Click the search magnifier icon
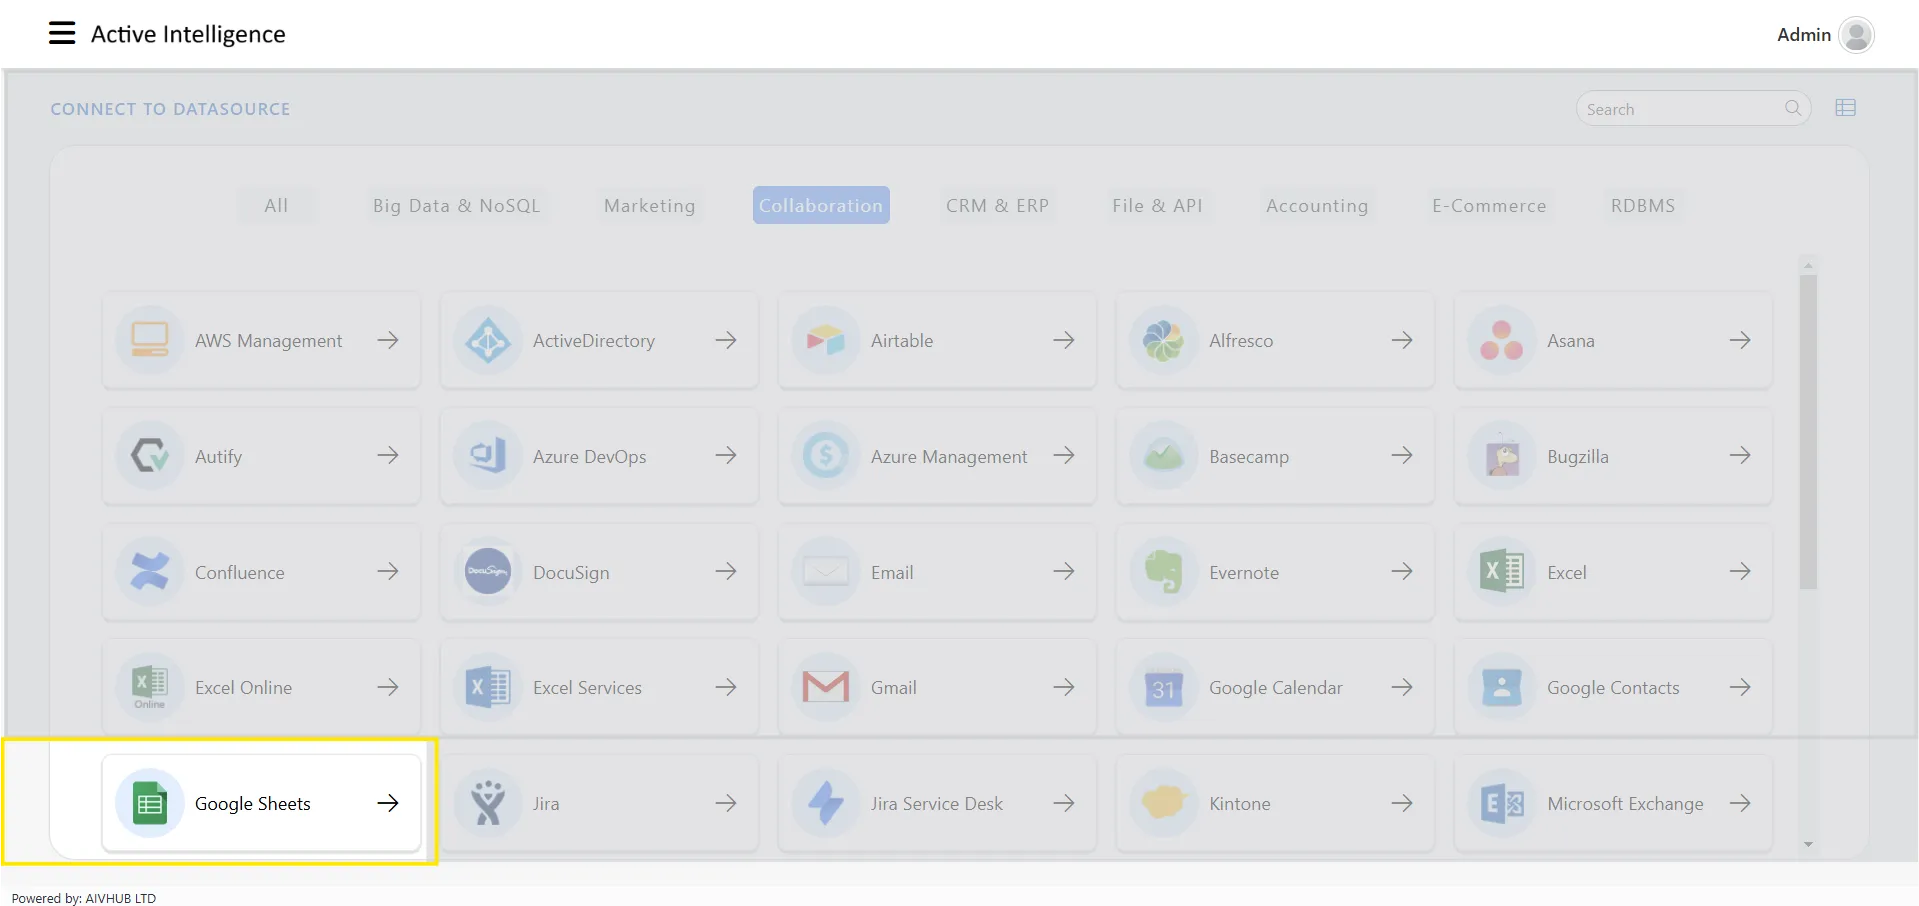This screenshot has width=1919, height=906. point(1793,108)
